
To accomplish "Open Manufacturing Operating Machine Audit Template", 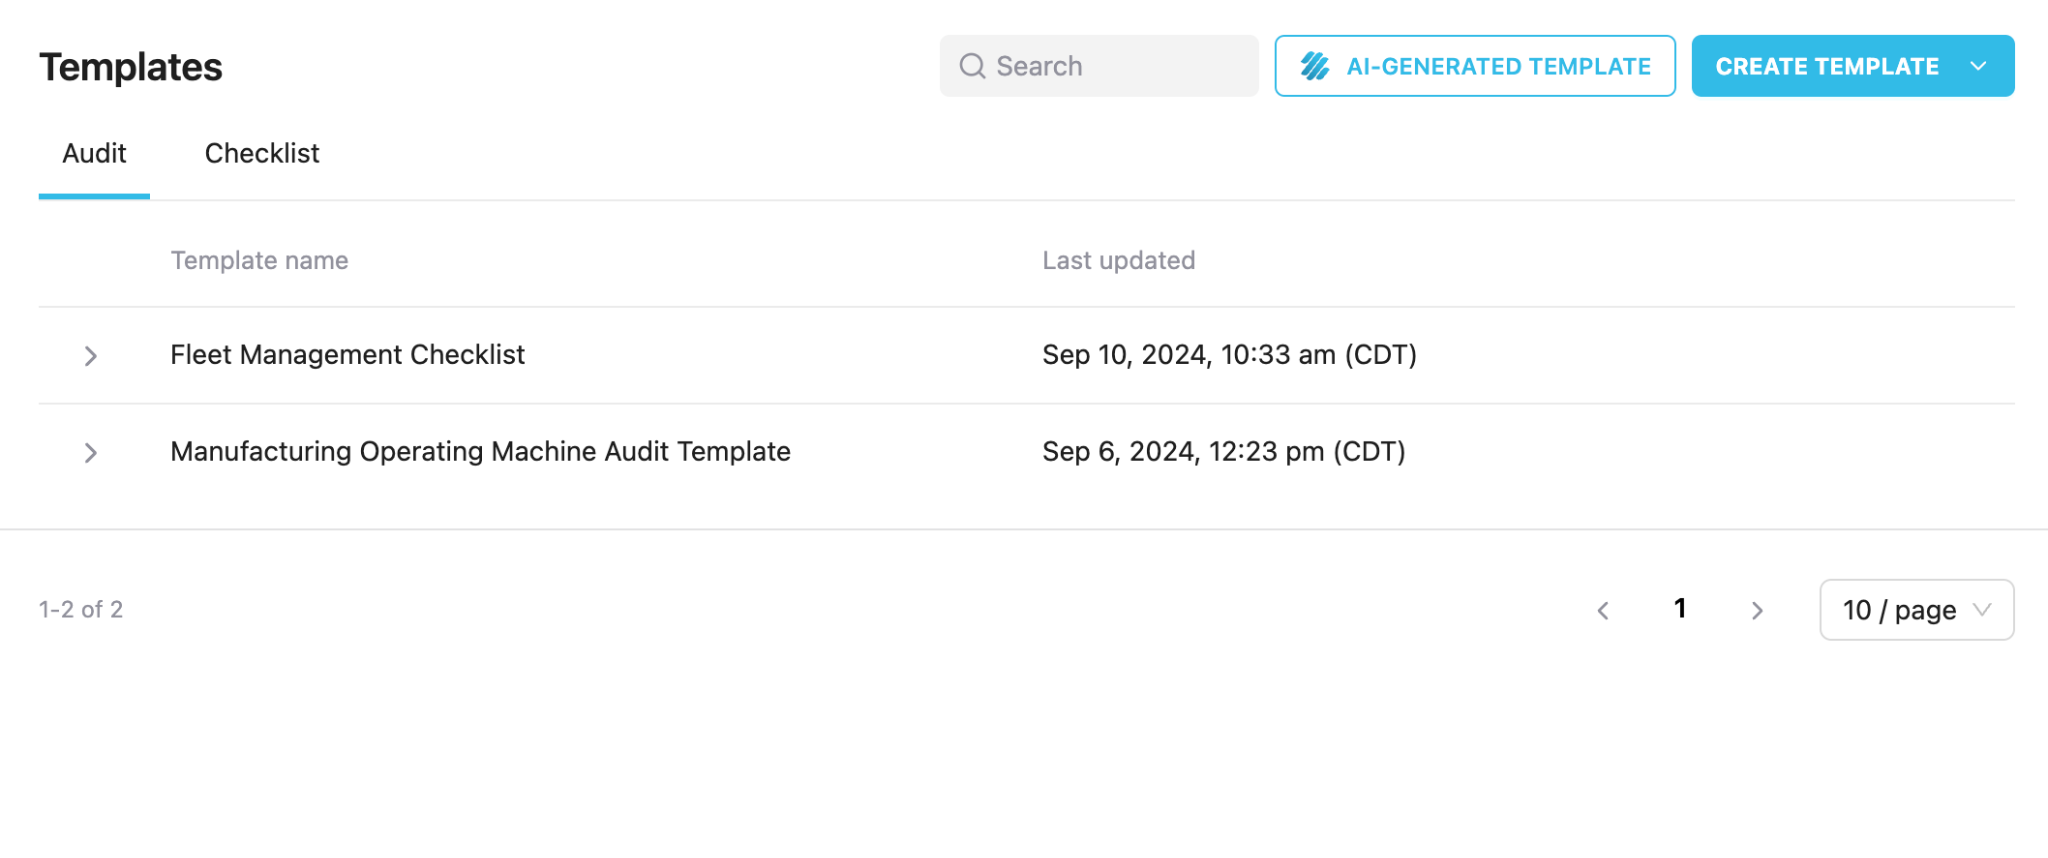I will tap(480, 452).
